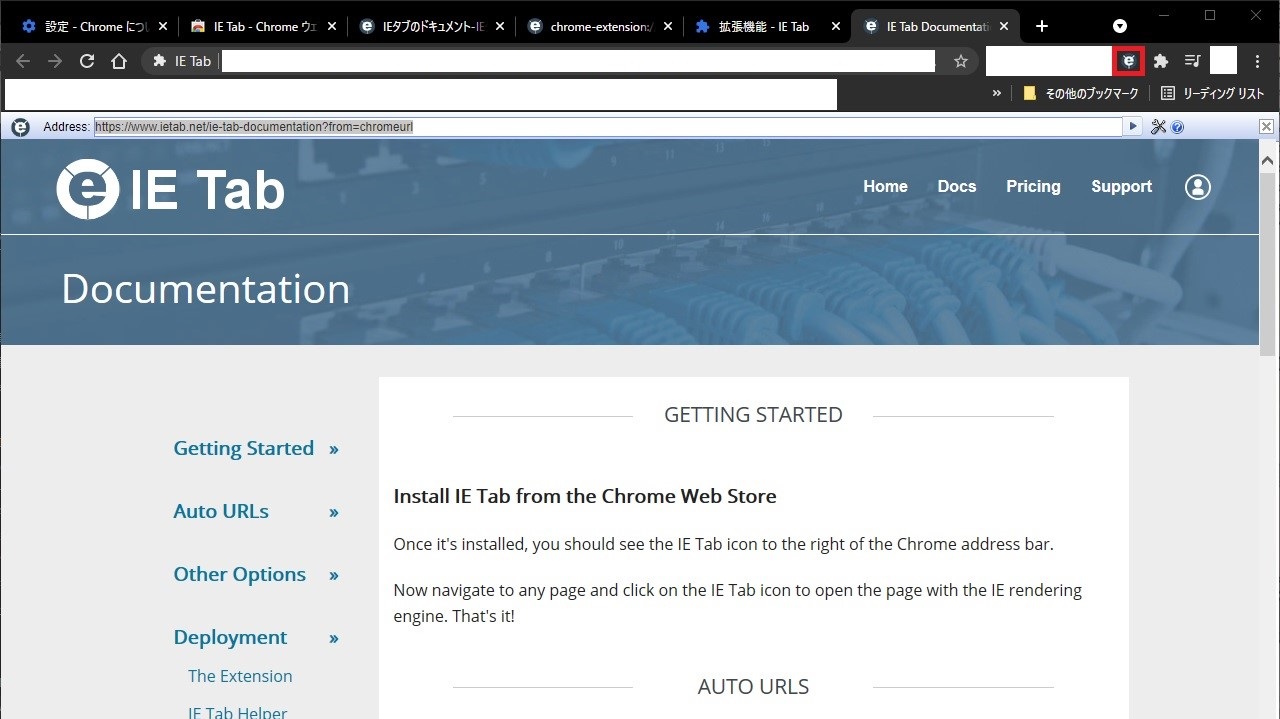Open the リーディング リスト panel
The height and width of the screenshot is (719, 1280).
pyautogui.click(x=1212, y=93)
